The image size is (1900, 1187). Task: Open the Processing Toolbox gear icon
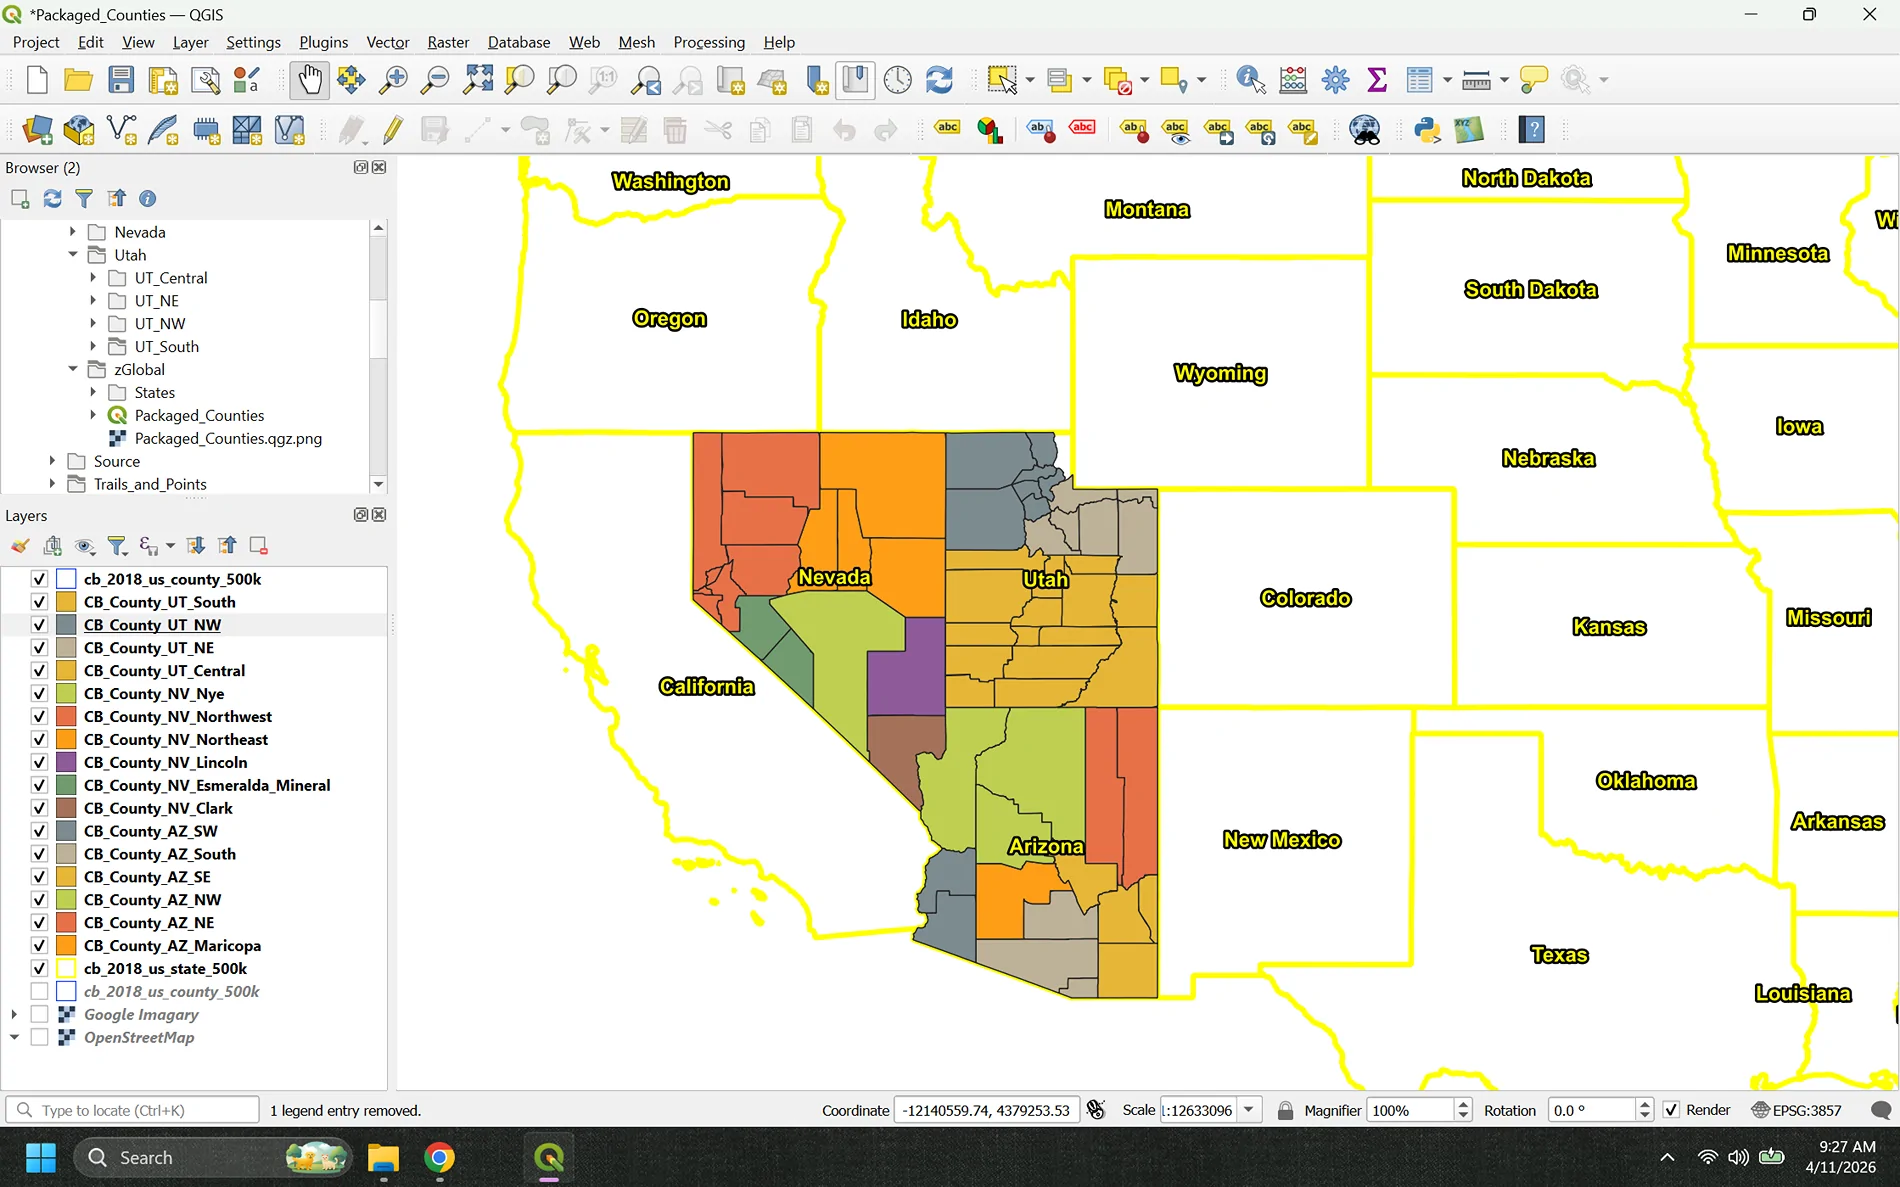point(1335,80)
